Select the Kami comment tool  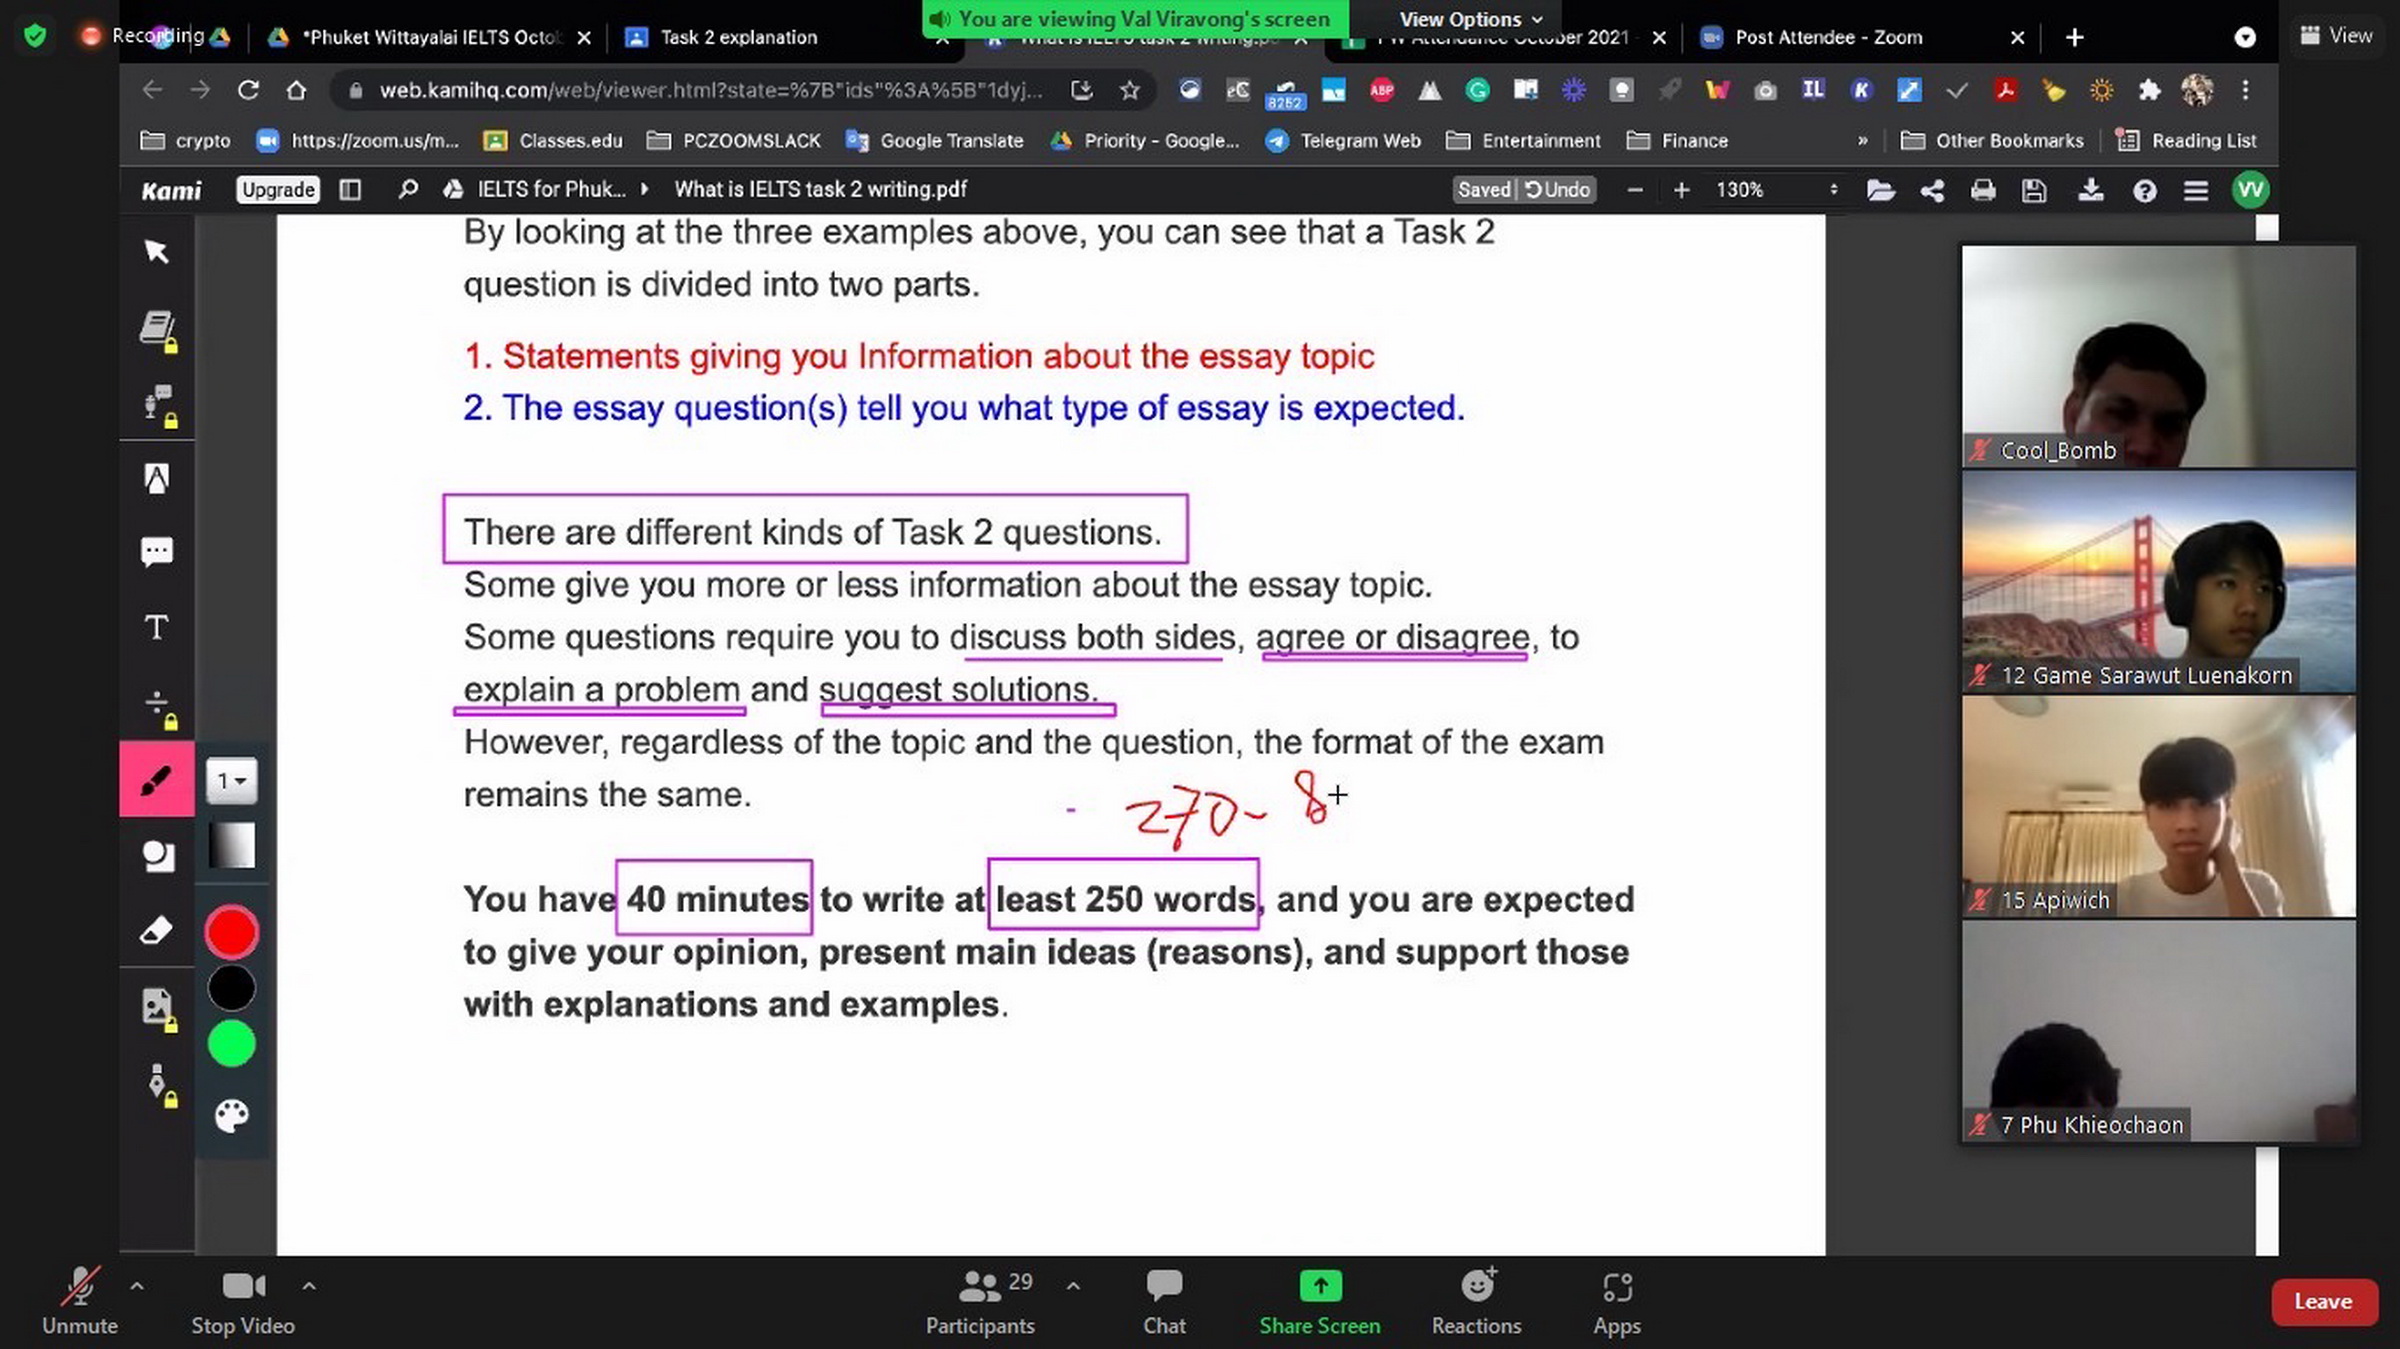(x=157, y=552)
